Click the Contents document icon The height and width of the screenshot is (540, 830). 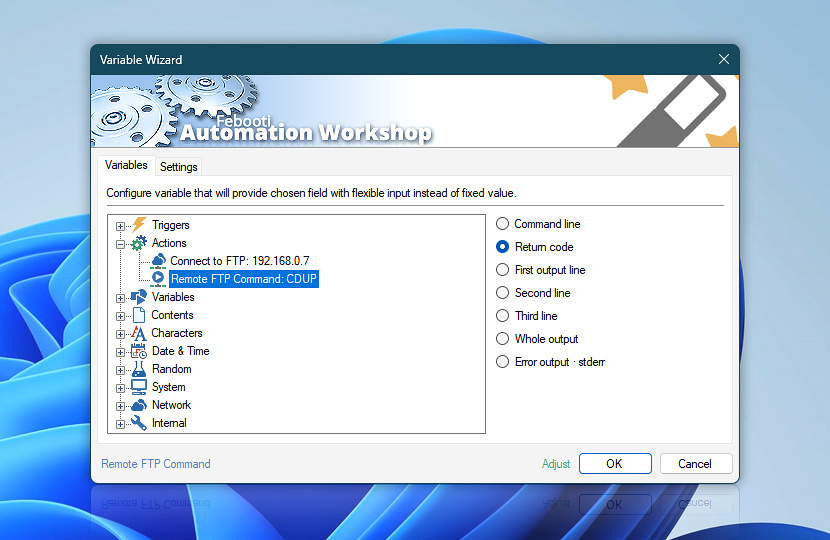click(x=139, y=315)
